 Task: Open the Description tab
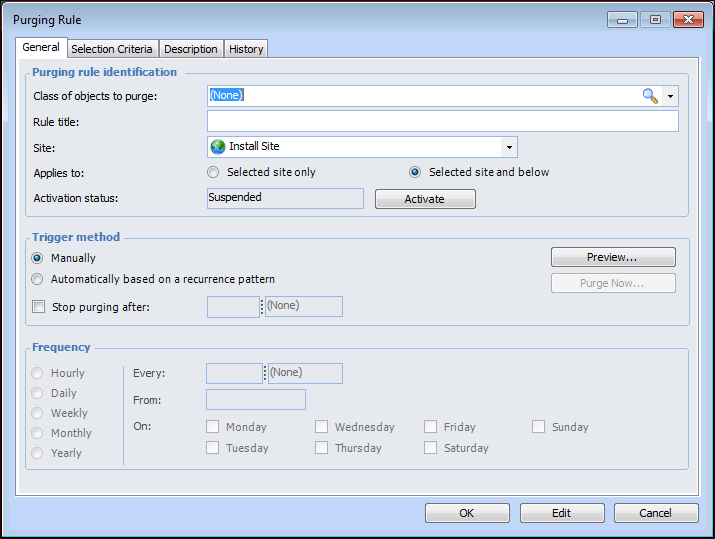click(191, 49)
